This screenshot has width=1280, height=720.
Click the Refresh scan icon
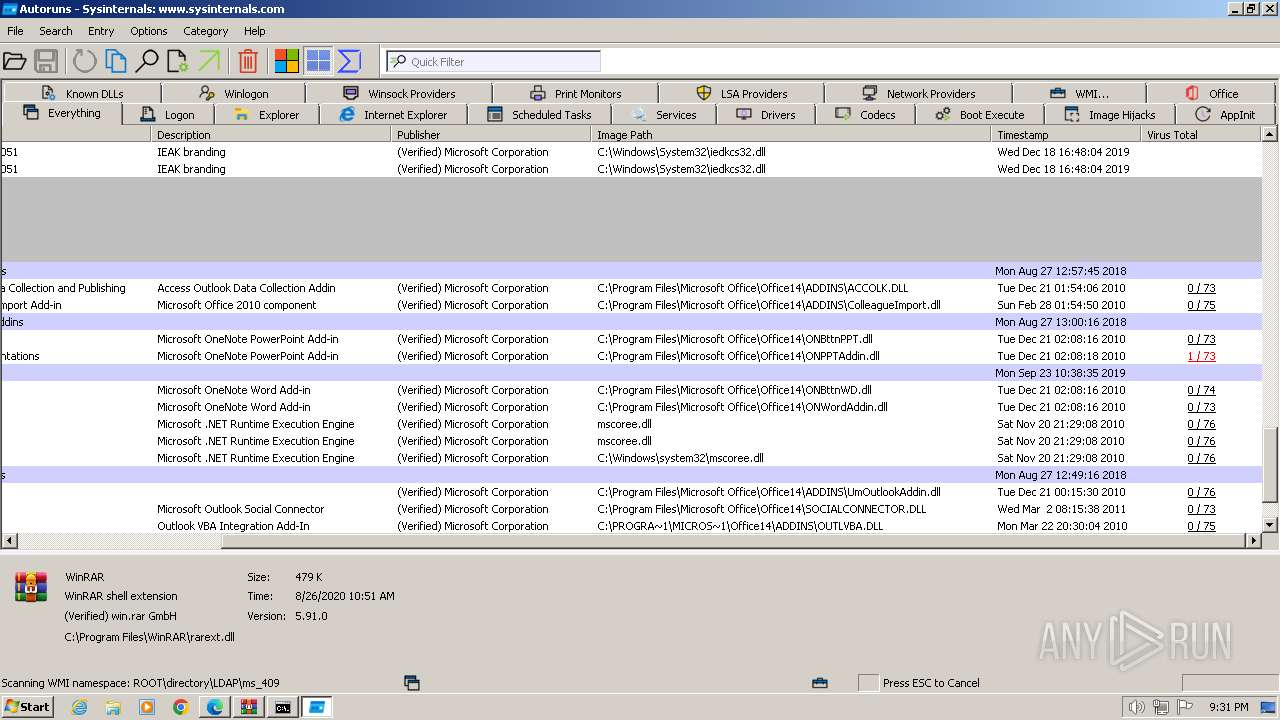click(x=84, y=61)
